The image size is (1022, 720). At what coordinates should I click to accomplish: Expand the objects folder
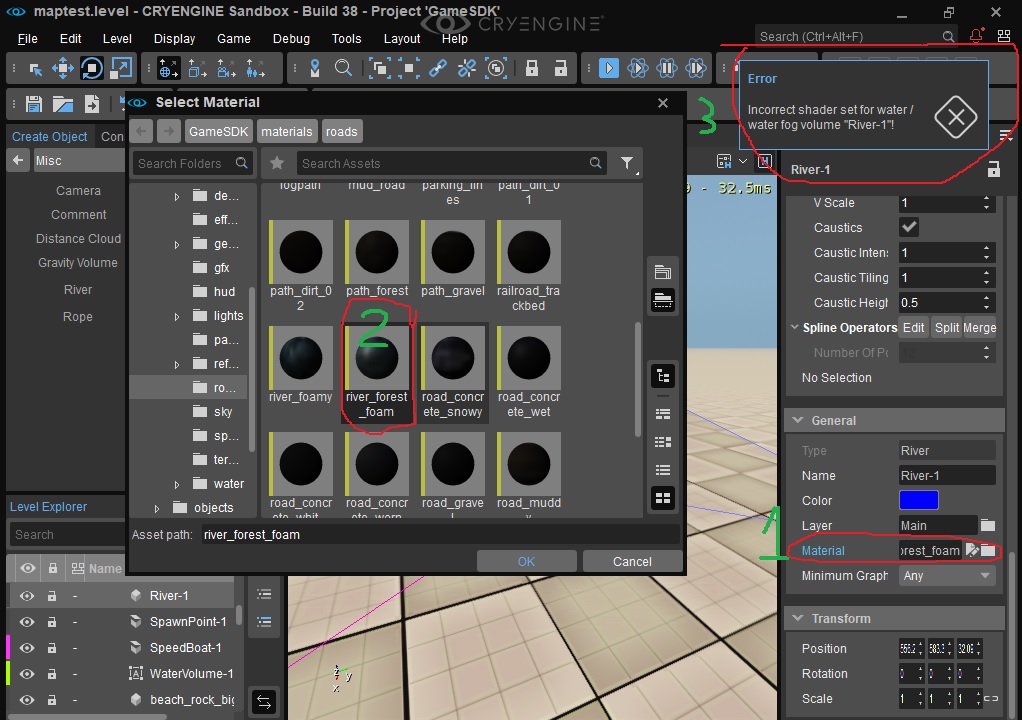[156, 508]
